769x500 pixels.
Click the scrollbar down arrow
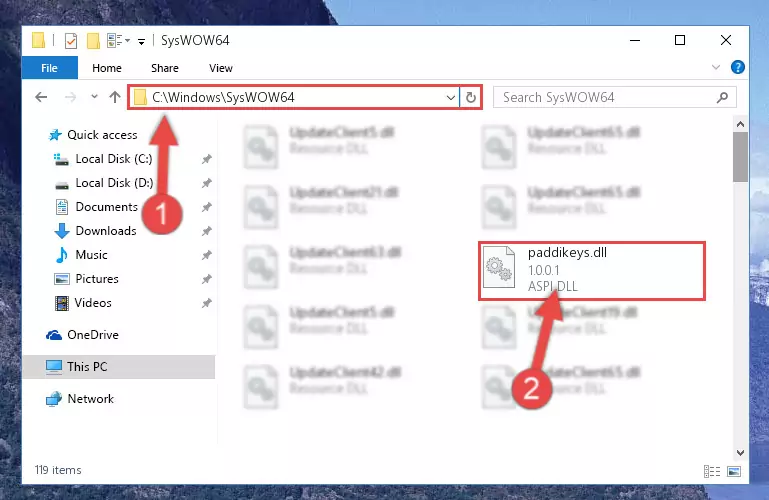(741, 452)
